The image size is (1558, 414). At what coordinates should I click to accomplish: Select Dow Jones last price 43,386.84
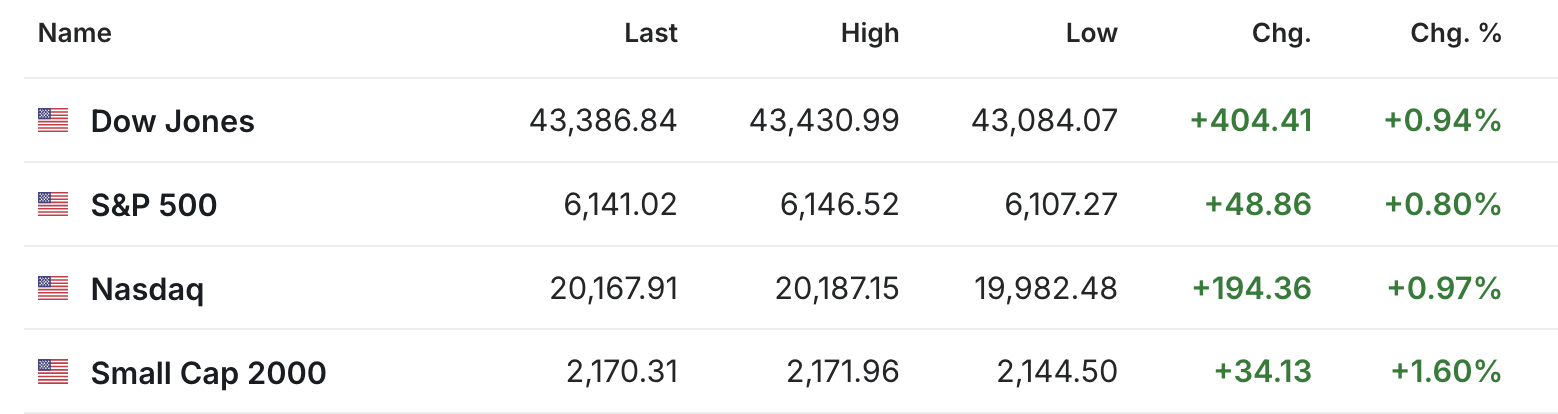[x=603, y=121]
